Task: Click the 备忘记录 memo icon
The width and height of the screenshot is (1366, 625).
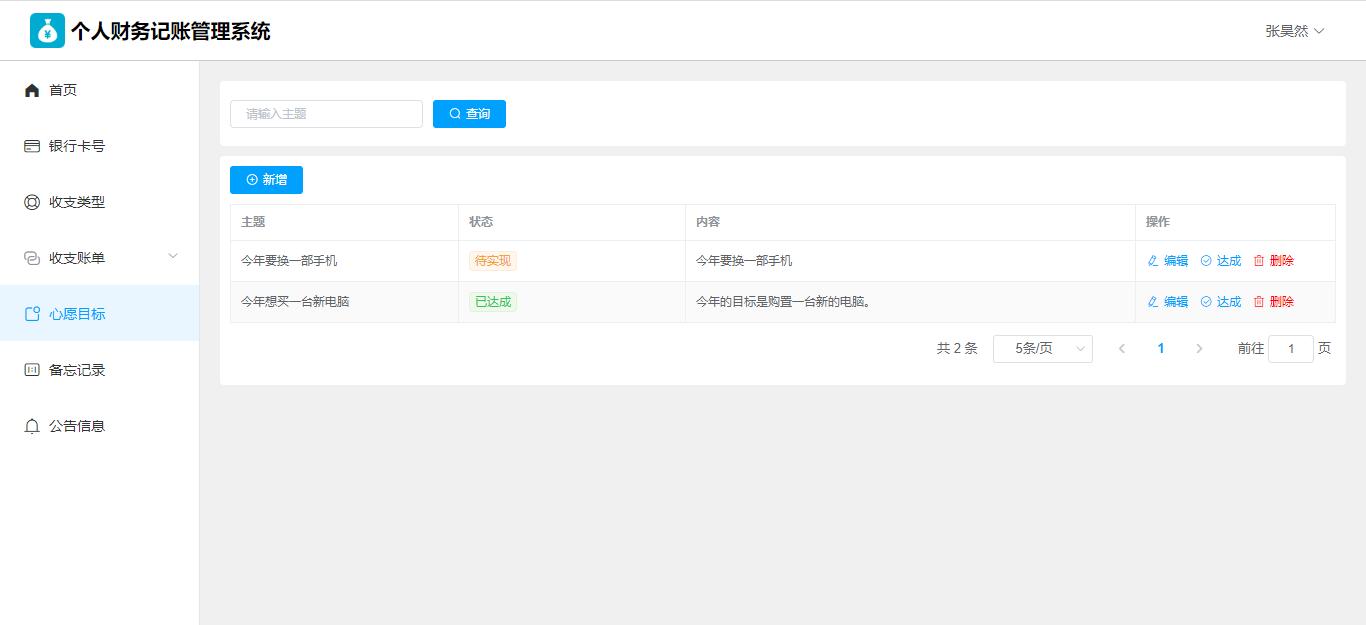Action: (x=32, y=370)
